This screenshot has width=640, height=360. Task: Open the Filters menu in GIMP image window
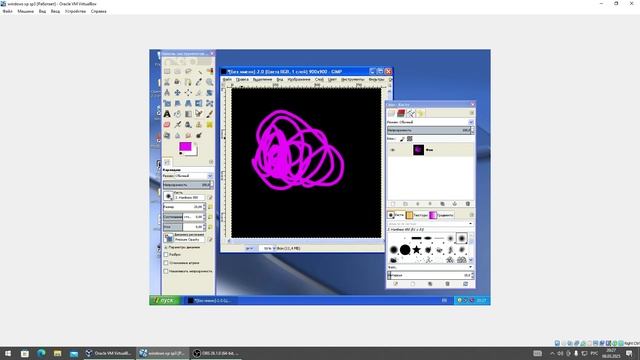pyautogui.click(x=376, y=80)
